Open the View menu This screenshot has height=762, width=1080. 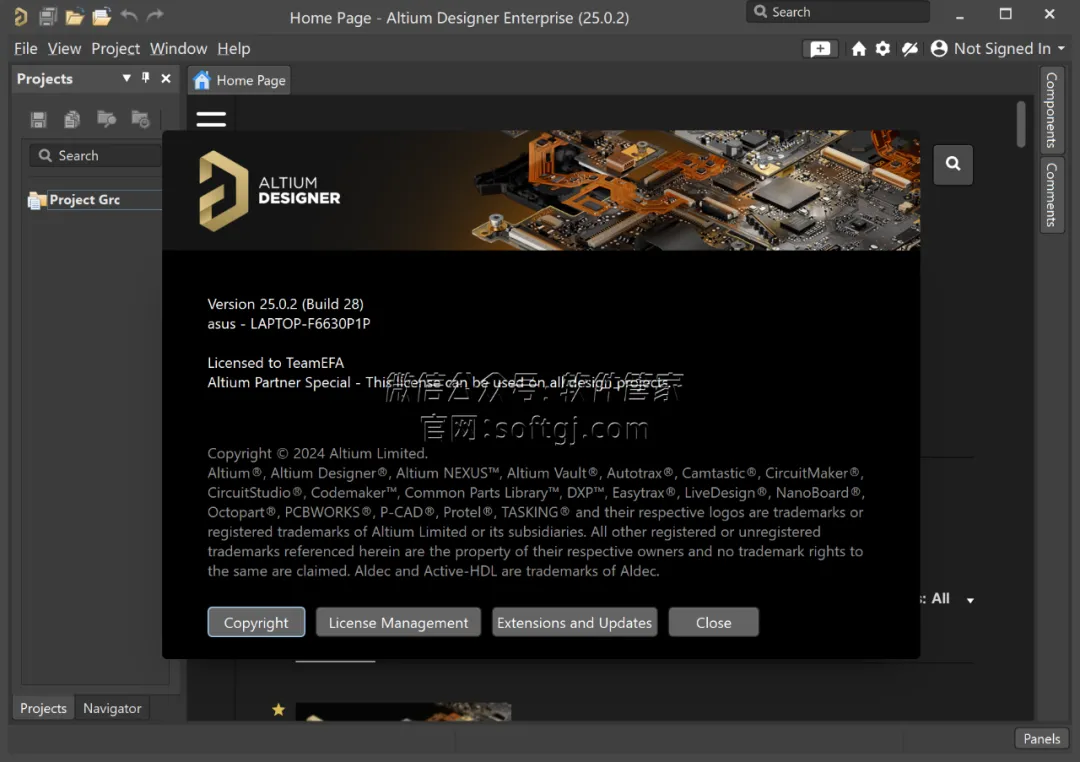[x=64, y=49]
